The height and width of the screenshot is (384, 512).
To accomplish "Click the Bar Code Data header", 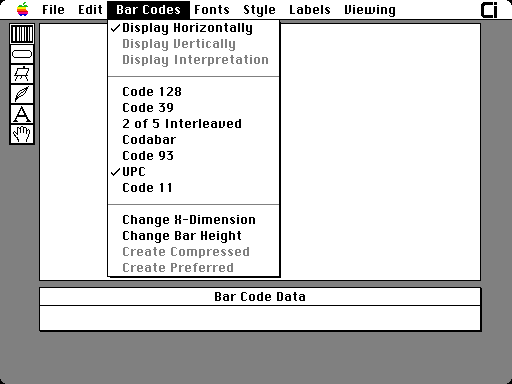I will point(260,297).
